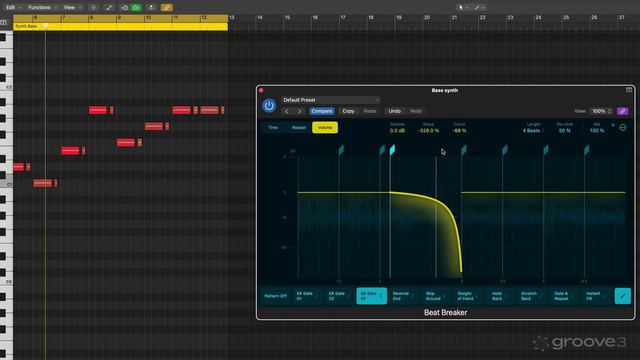Open the View menu in the piano roll
The image size is (640, 360).
(x=72, y=7)
